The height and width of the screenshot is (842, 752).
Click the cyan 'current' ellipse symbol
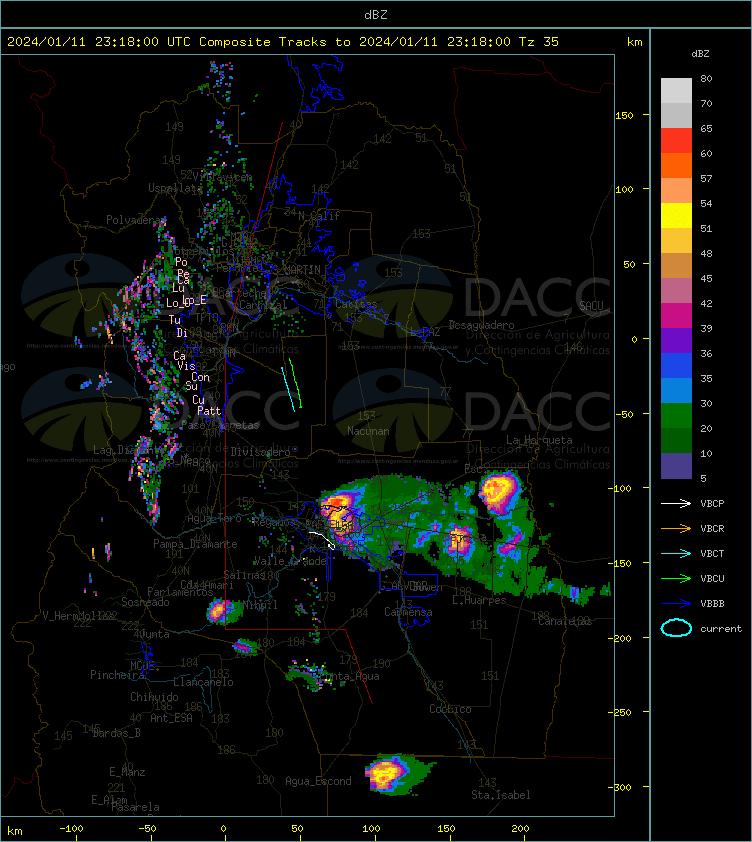point(676,628)
